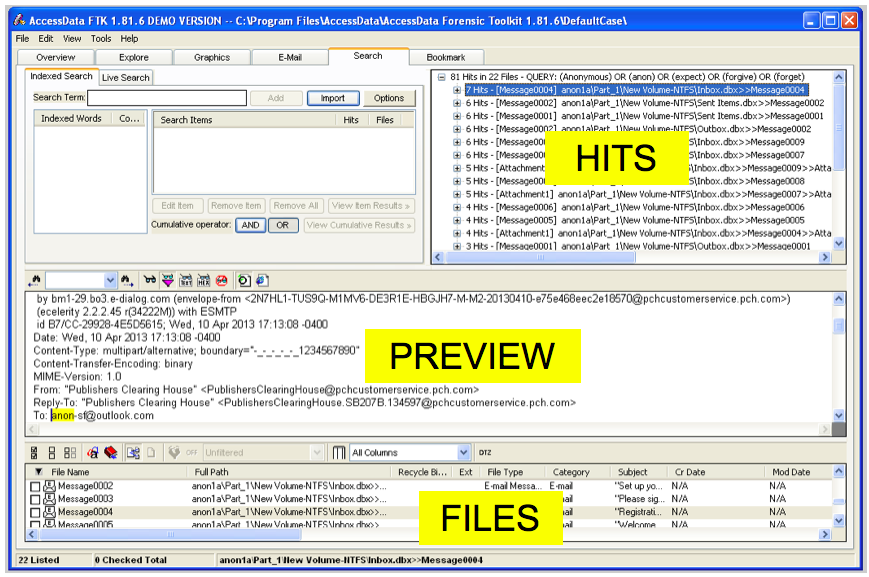The height and width of the screenshot is (577, 869).
Task: Click the column settings icon
Action: (x=339, y=453)
